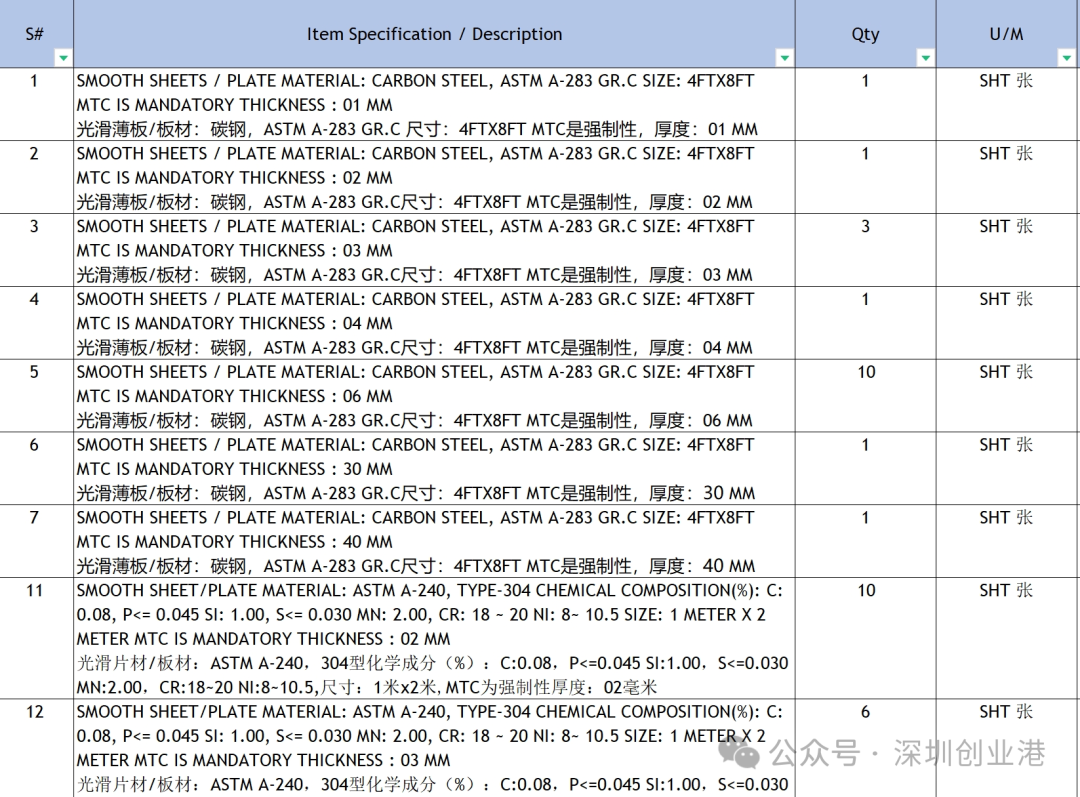
Task: Select description cell with THICKNESS : 03 MM carbon steel
Action: 434,250
